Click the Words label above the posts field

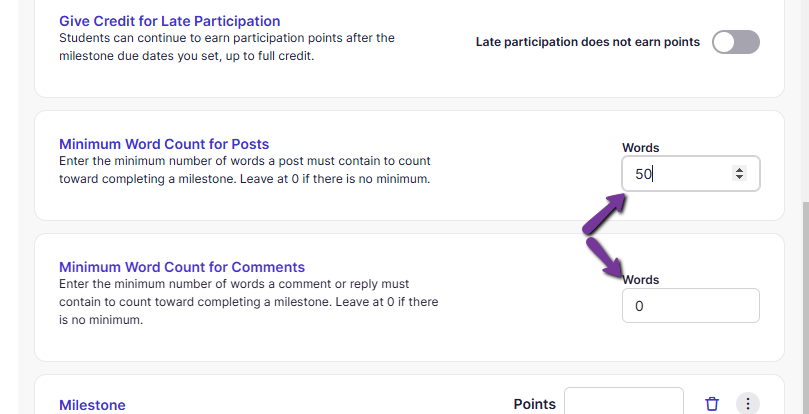(640, 148)
